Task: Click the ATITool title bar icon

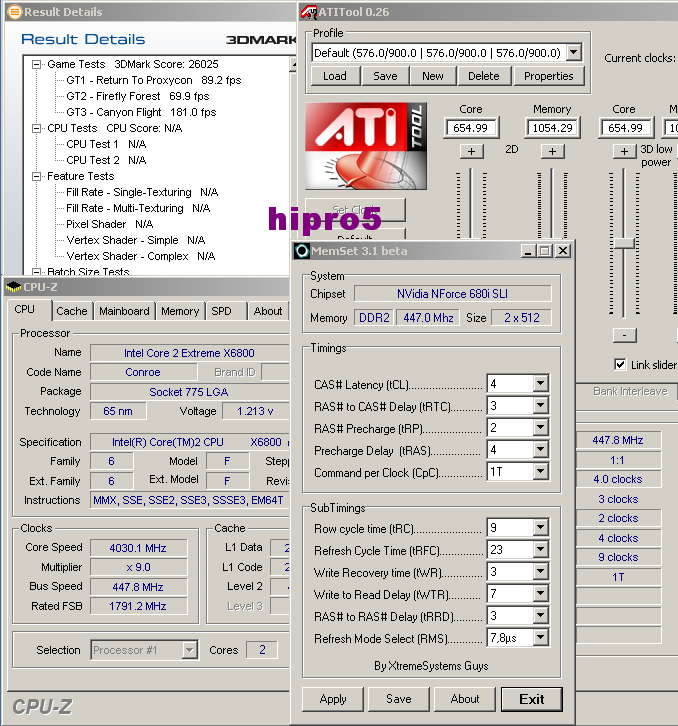Action: pos(309,12)
